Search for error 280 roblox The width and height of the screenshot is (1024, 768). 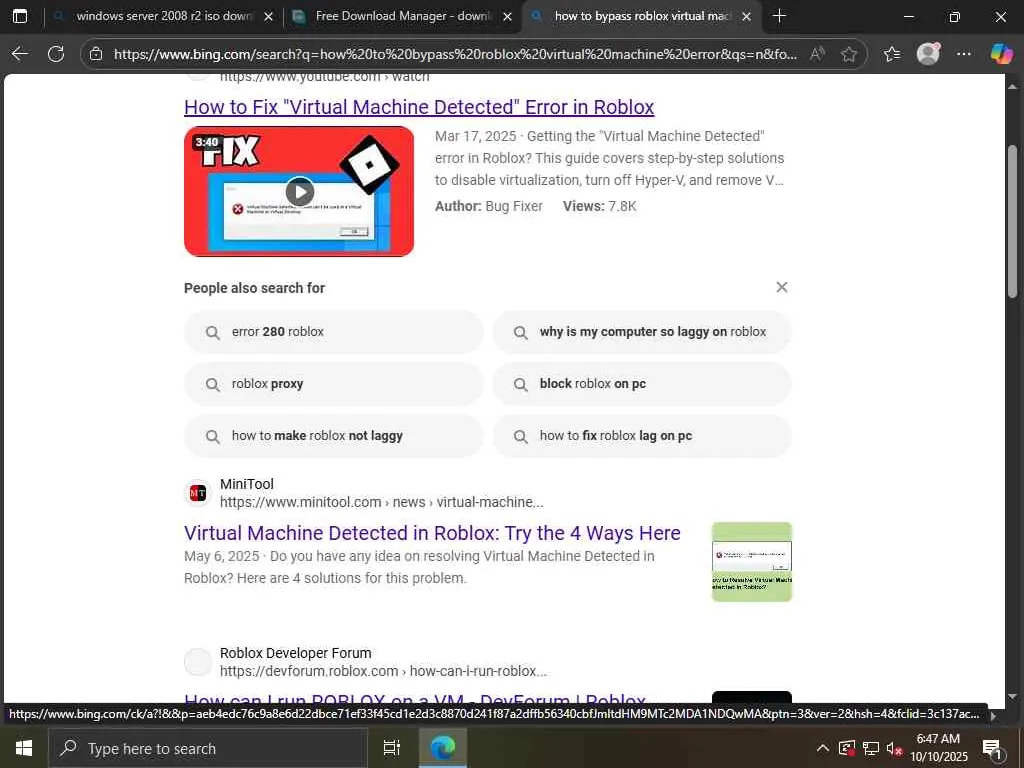[x=334, y=332]
